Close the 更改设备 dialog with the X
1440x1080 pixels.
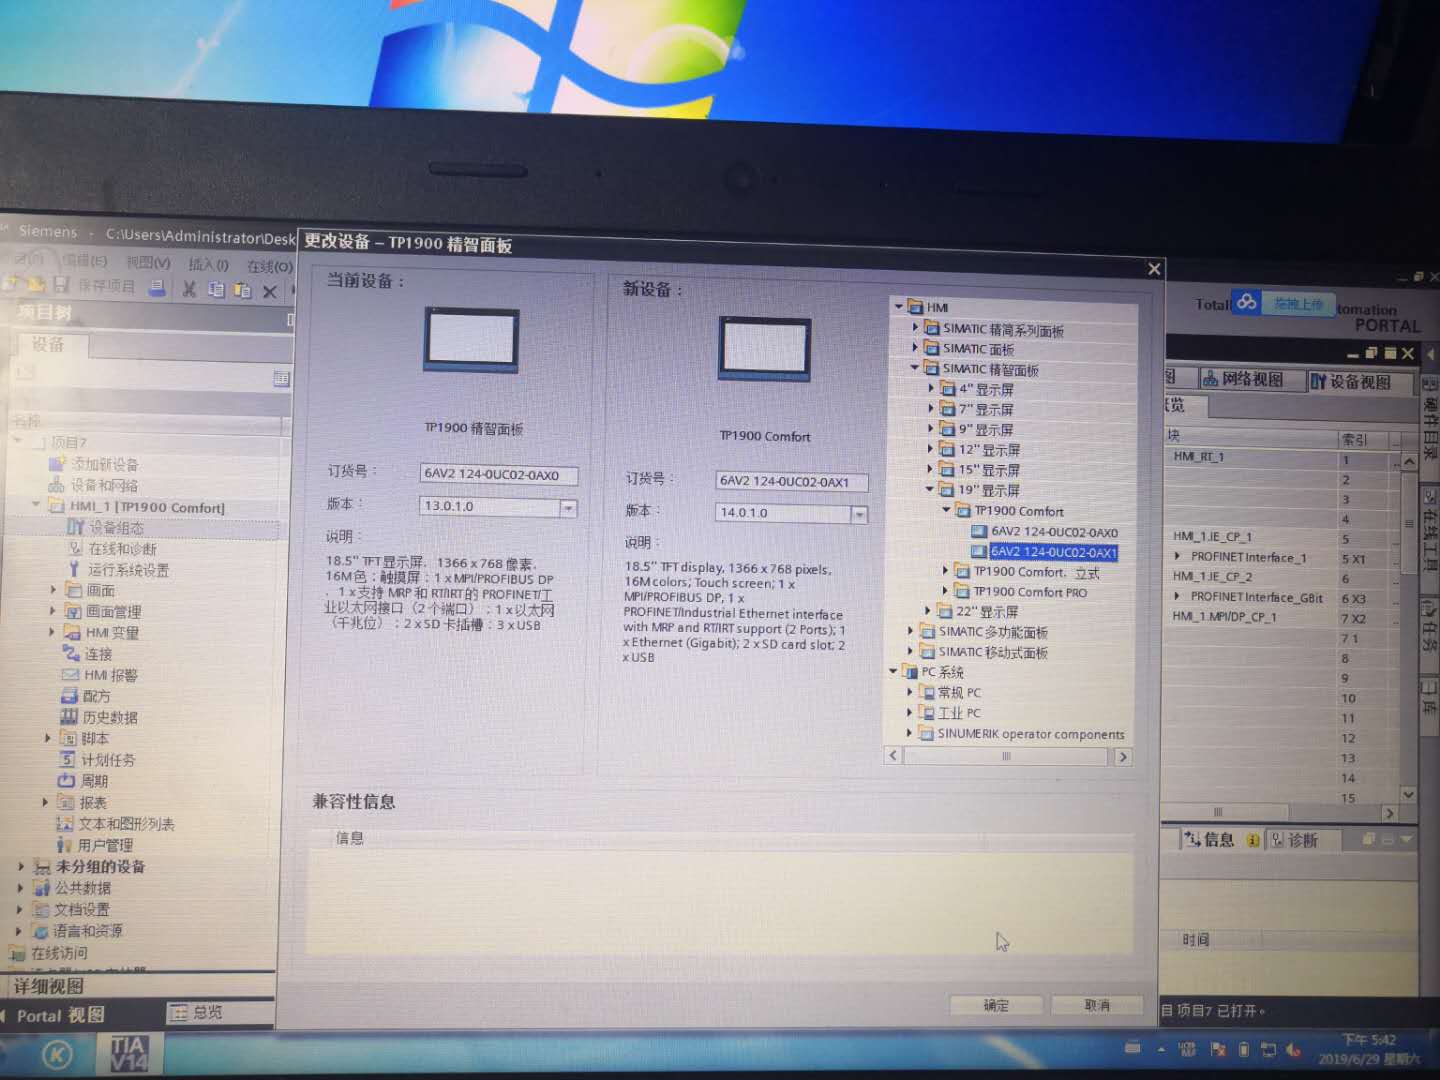pyautogui.click(x=1154, y=269)
